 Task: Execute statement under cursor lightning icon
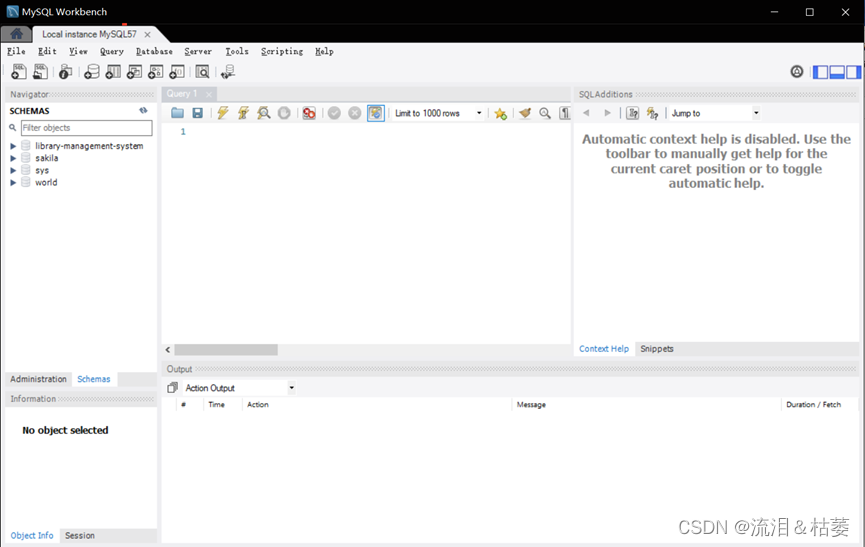(243, 113)
